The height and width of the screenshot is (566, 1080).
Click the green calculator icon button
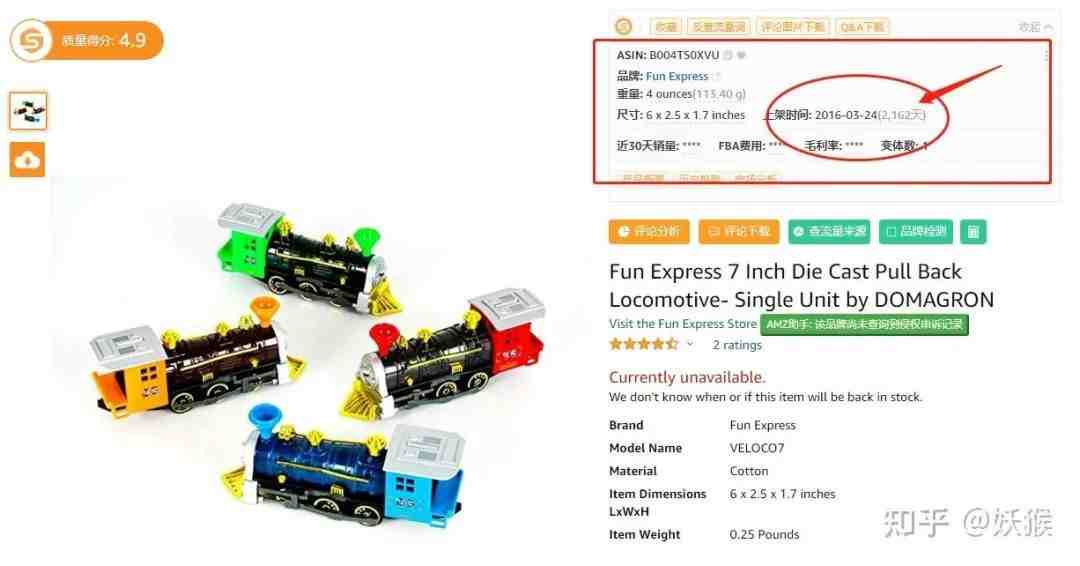(x=973, y=231)
